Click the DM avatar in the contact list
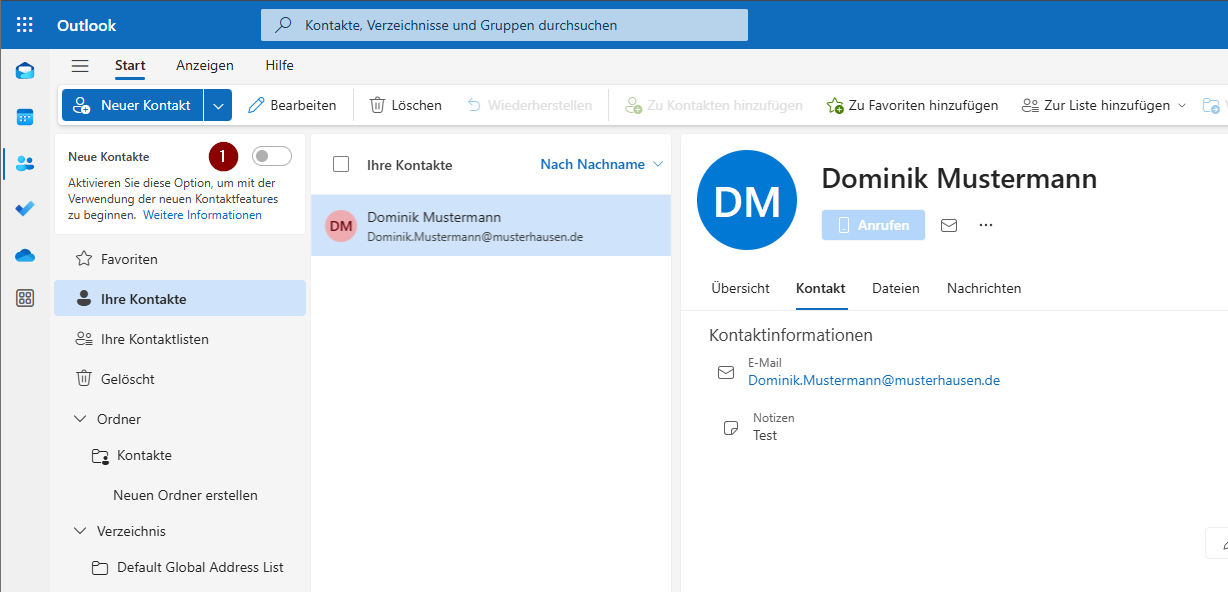 point(341,226)
